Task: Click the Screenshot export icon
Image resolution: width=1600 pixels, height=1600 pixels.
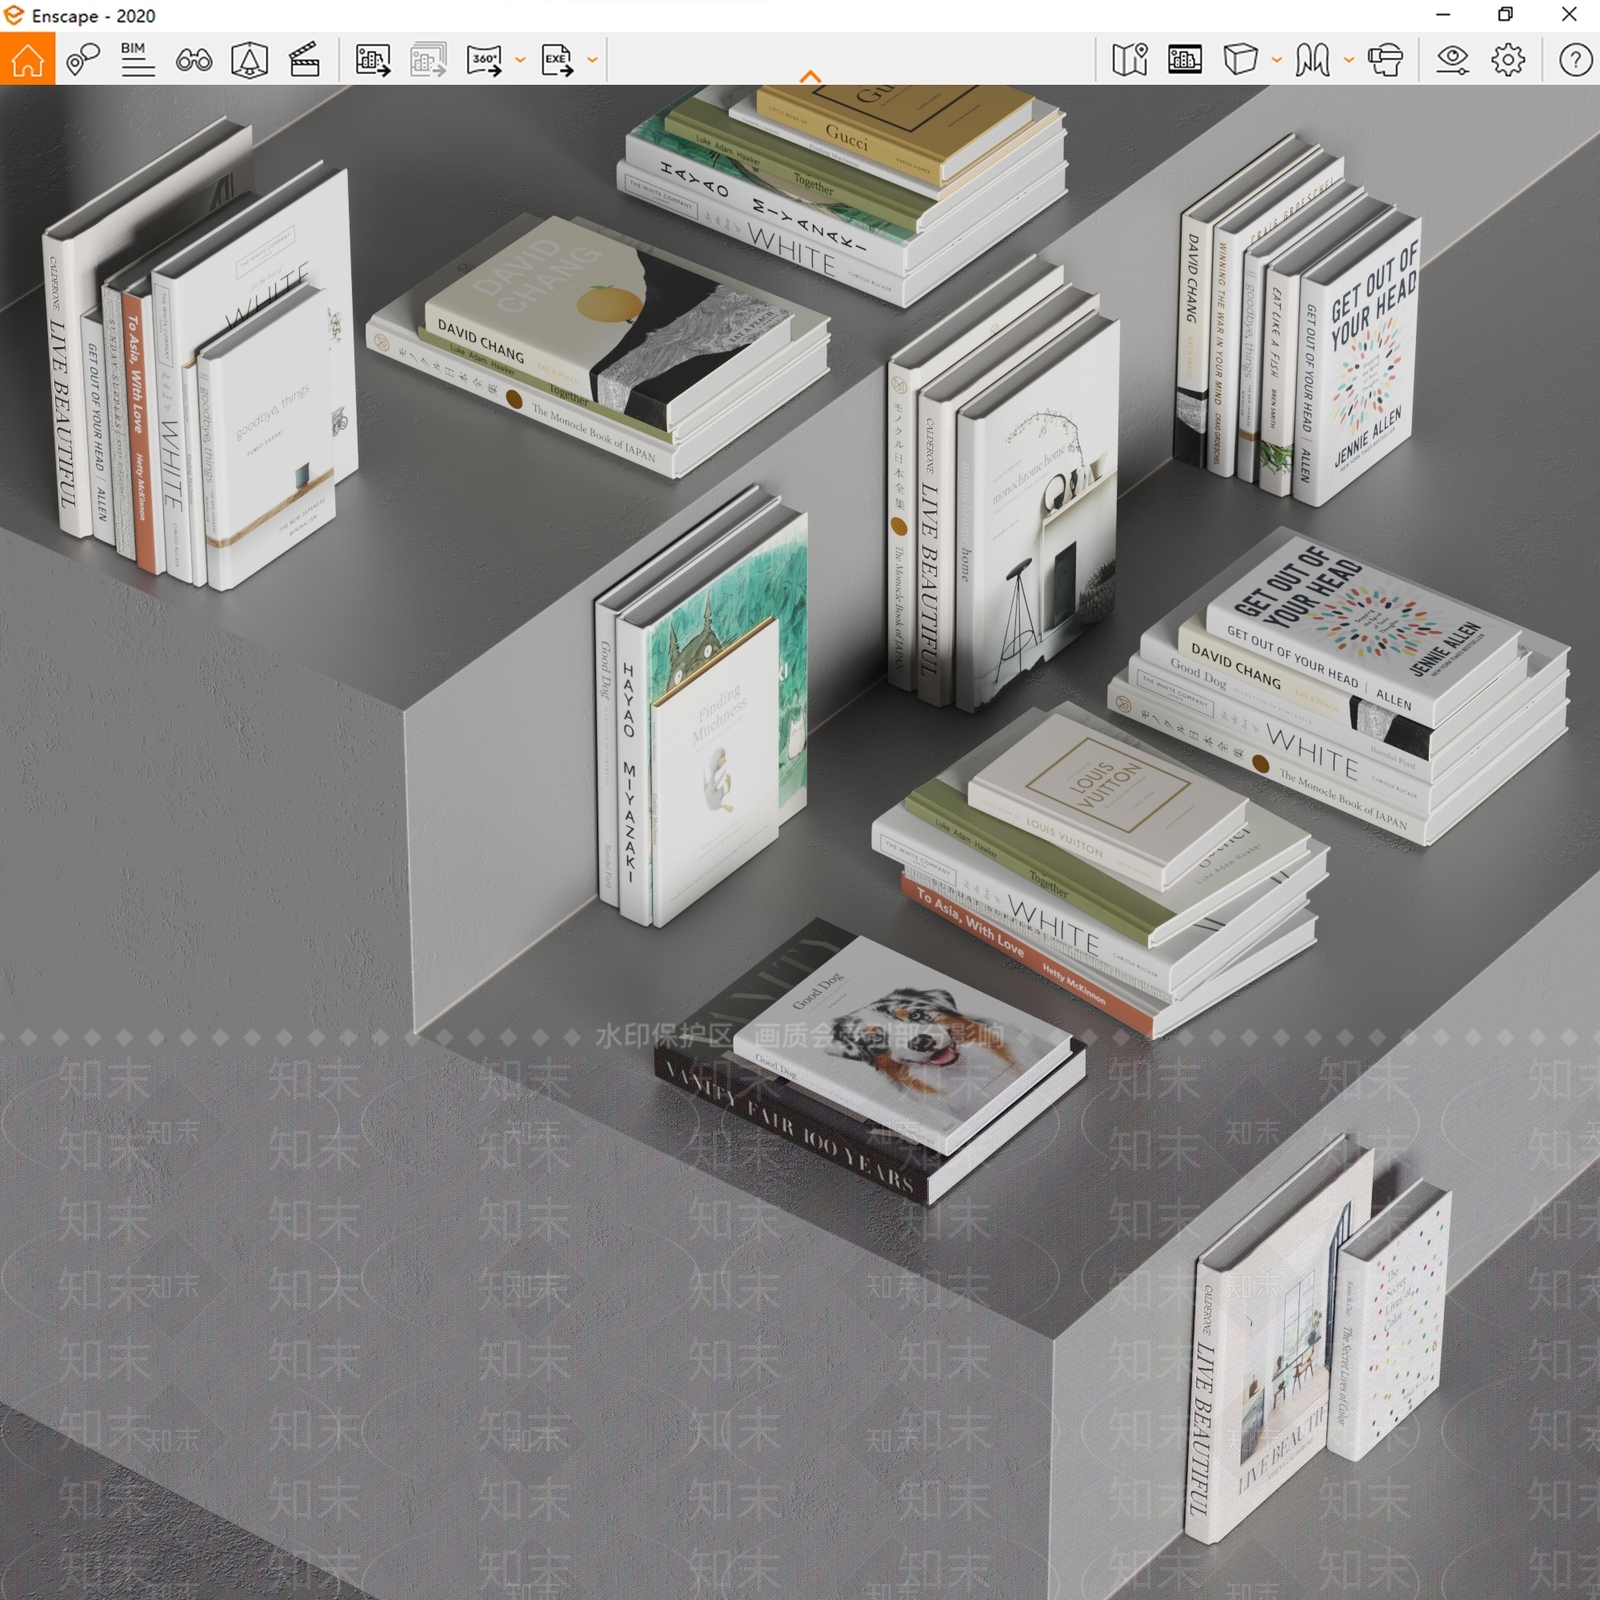Action: pos(373,60)
